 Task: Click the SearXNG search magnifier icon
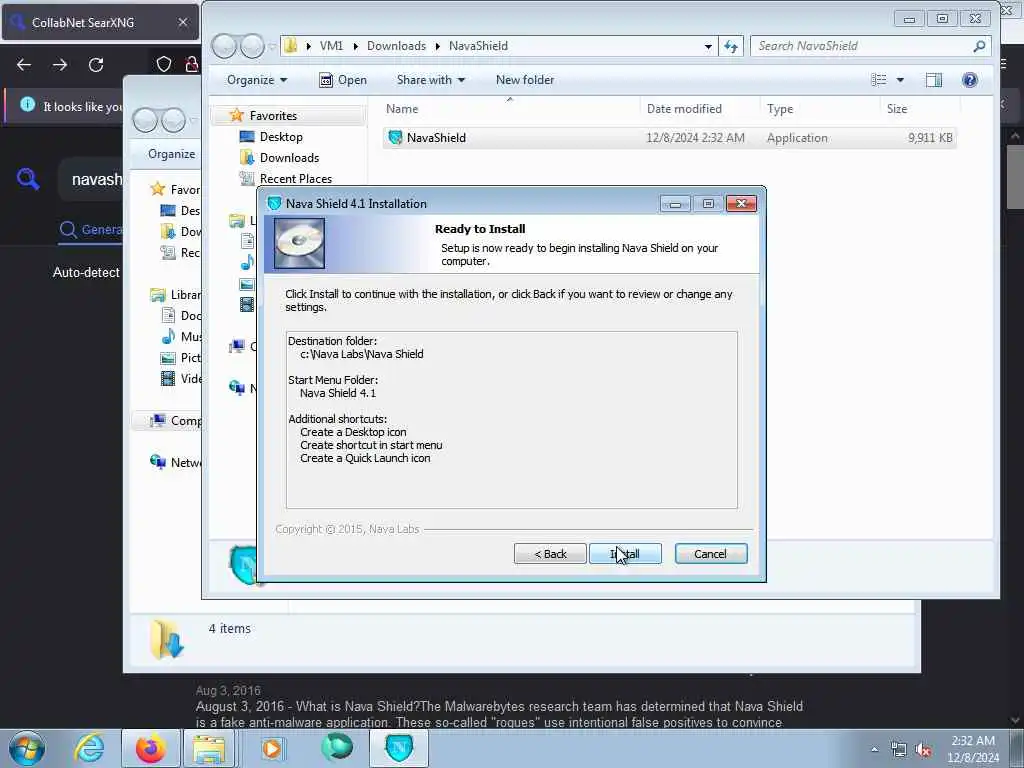pyautogui.click(x=28, y=178)
